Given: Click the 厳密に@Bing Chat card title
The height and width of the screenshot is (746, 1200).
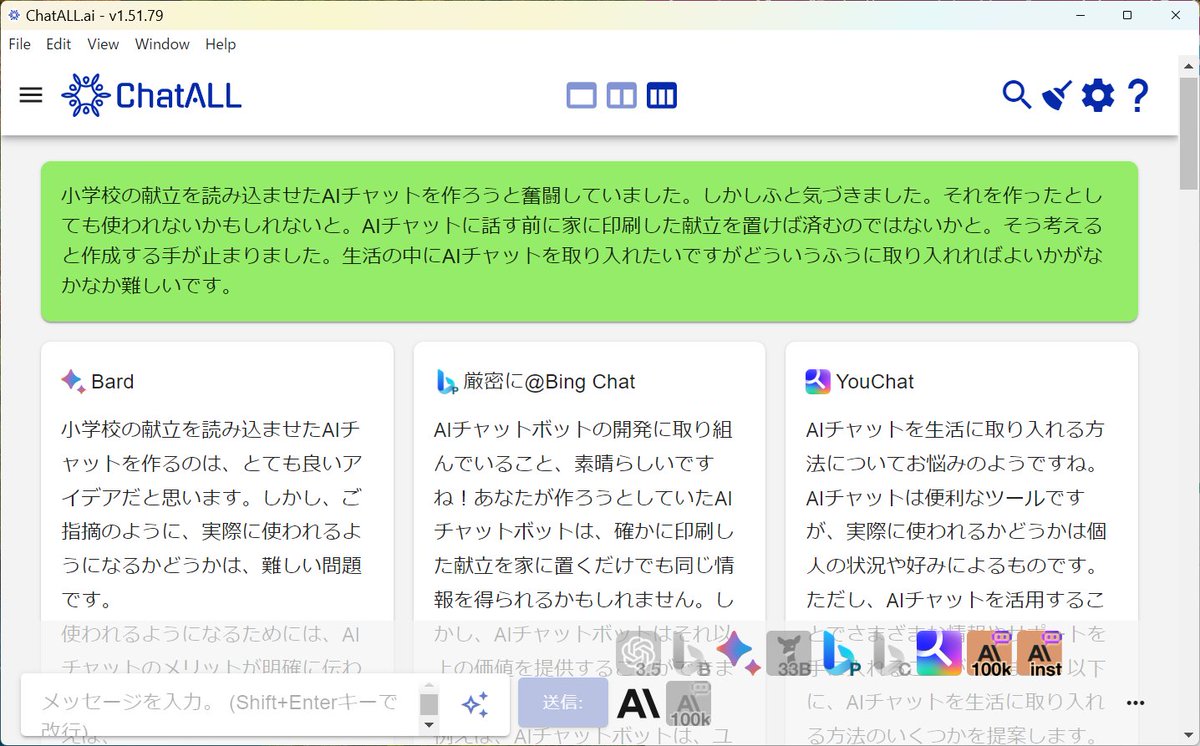Looking at the screenshot, I should tap(549, 381).
